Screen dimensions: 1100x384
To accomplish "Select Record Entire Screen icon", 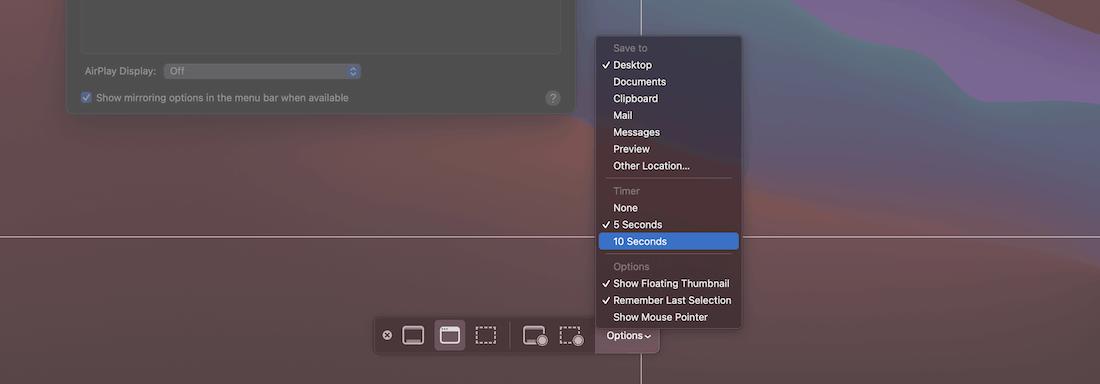I will [535, 336].
